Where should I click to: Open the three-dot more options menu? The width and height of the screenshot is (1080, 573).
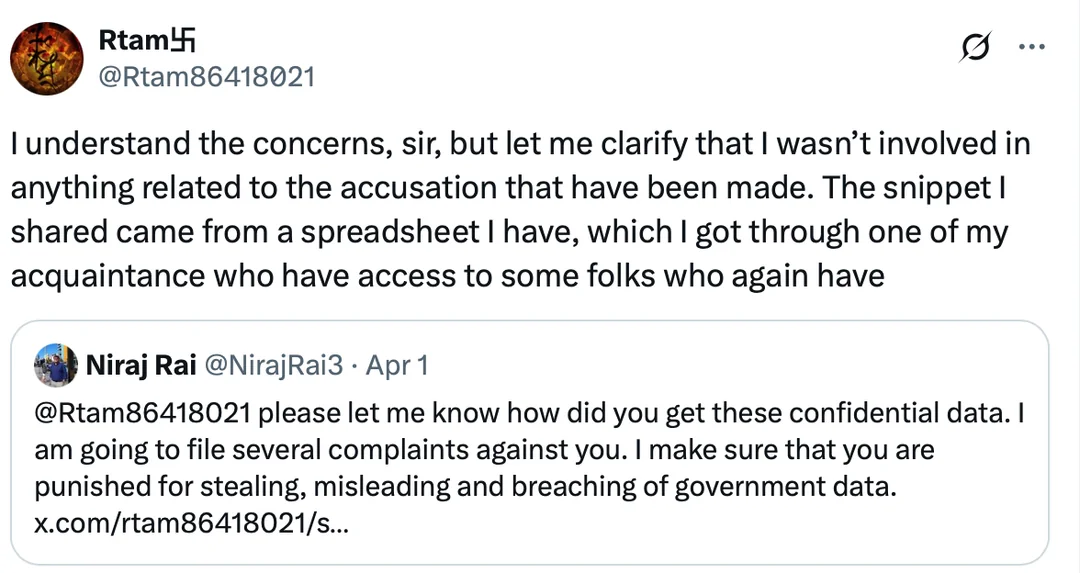1032,47
